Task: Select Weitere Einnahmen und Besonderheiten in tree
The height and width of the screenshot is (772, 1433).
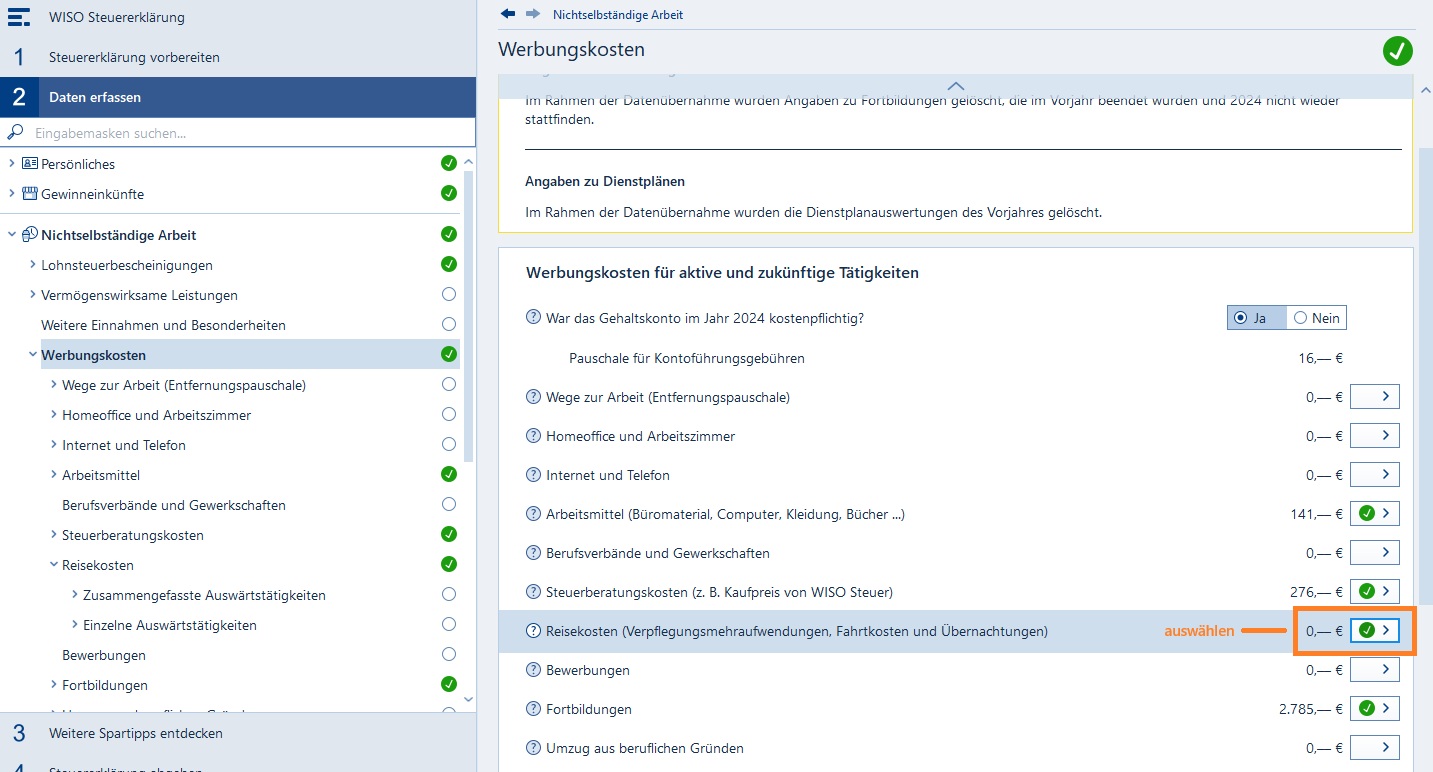Action: point(163,325)
